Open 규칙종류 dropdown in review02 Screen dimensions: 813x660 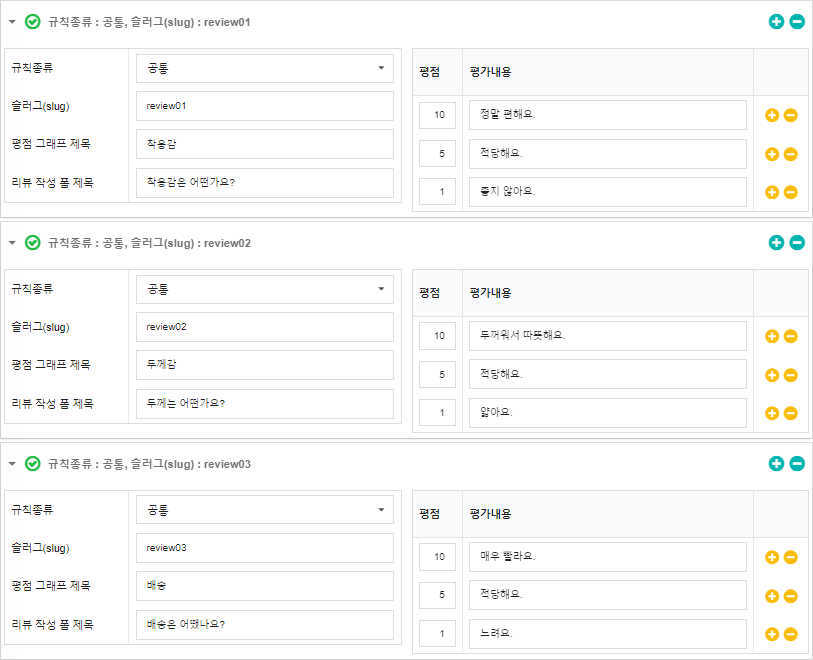tap(265, 289)
